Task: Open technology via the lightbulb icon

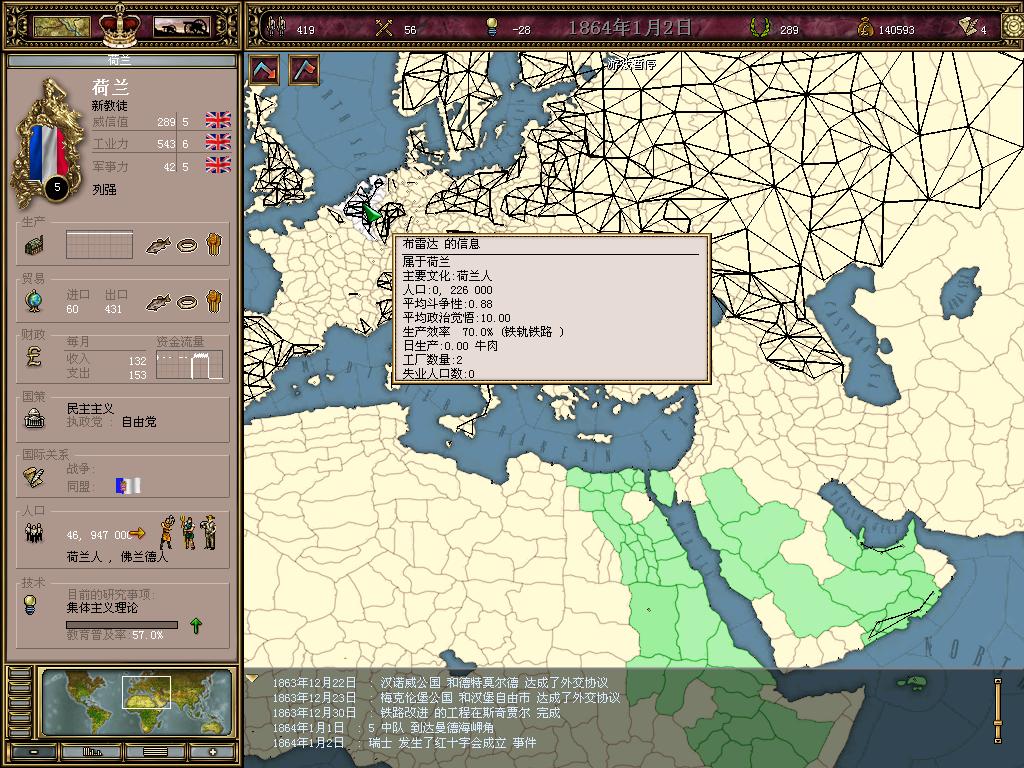Action: [x=30, y=605]
